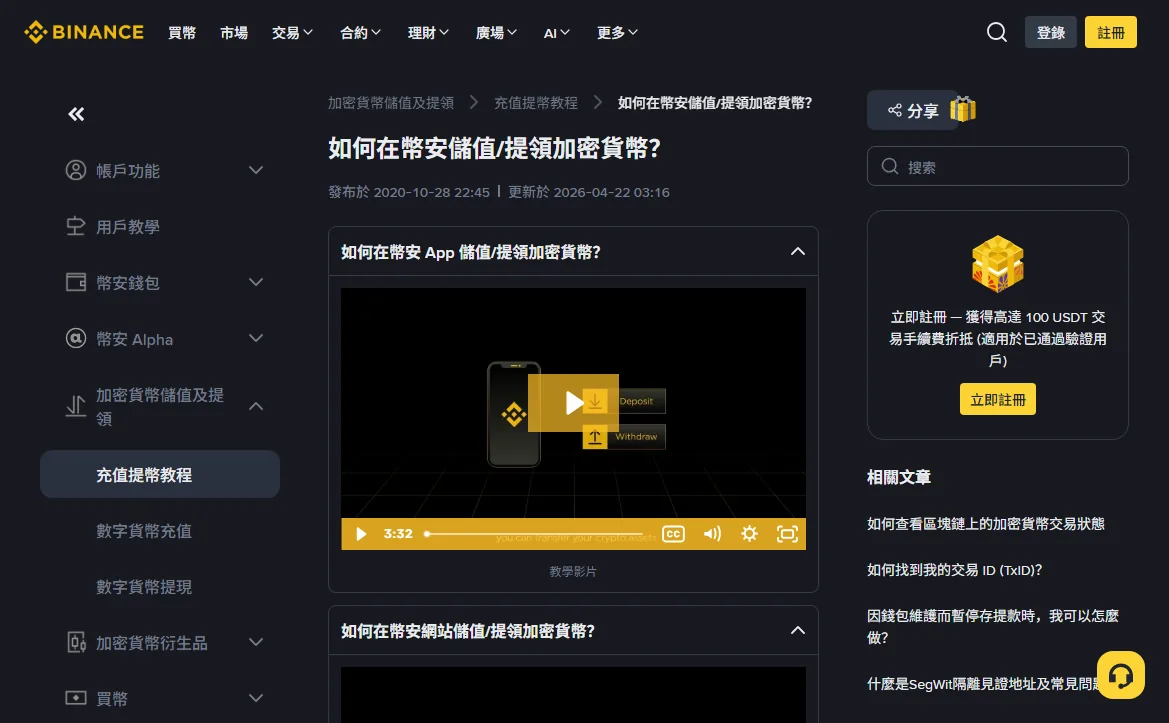
Task: Select 數字貨幣充值 sidebar item
Action: [x=144, y=531]
